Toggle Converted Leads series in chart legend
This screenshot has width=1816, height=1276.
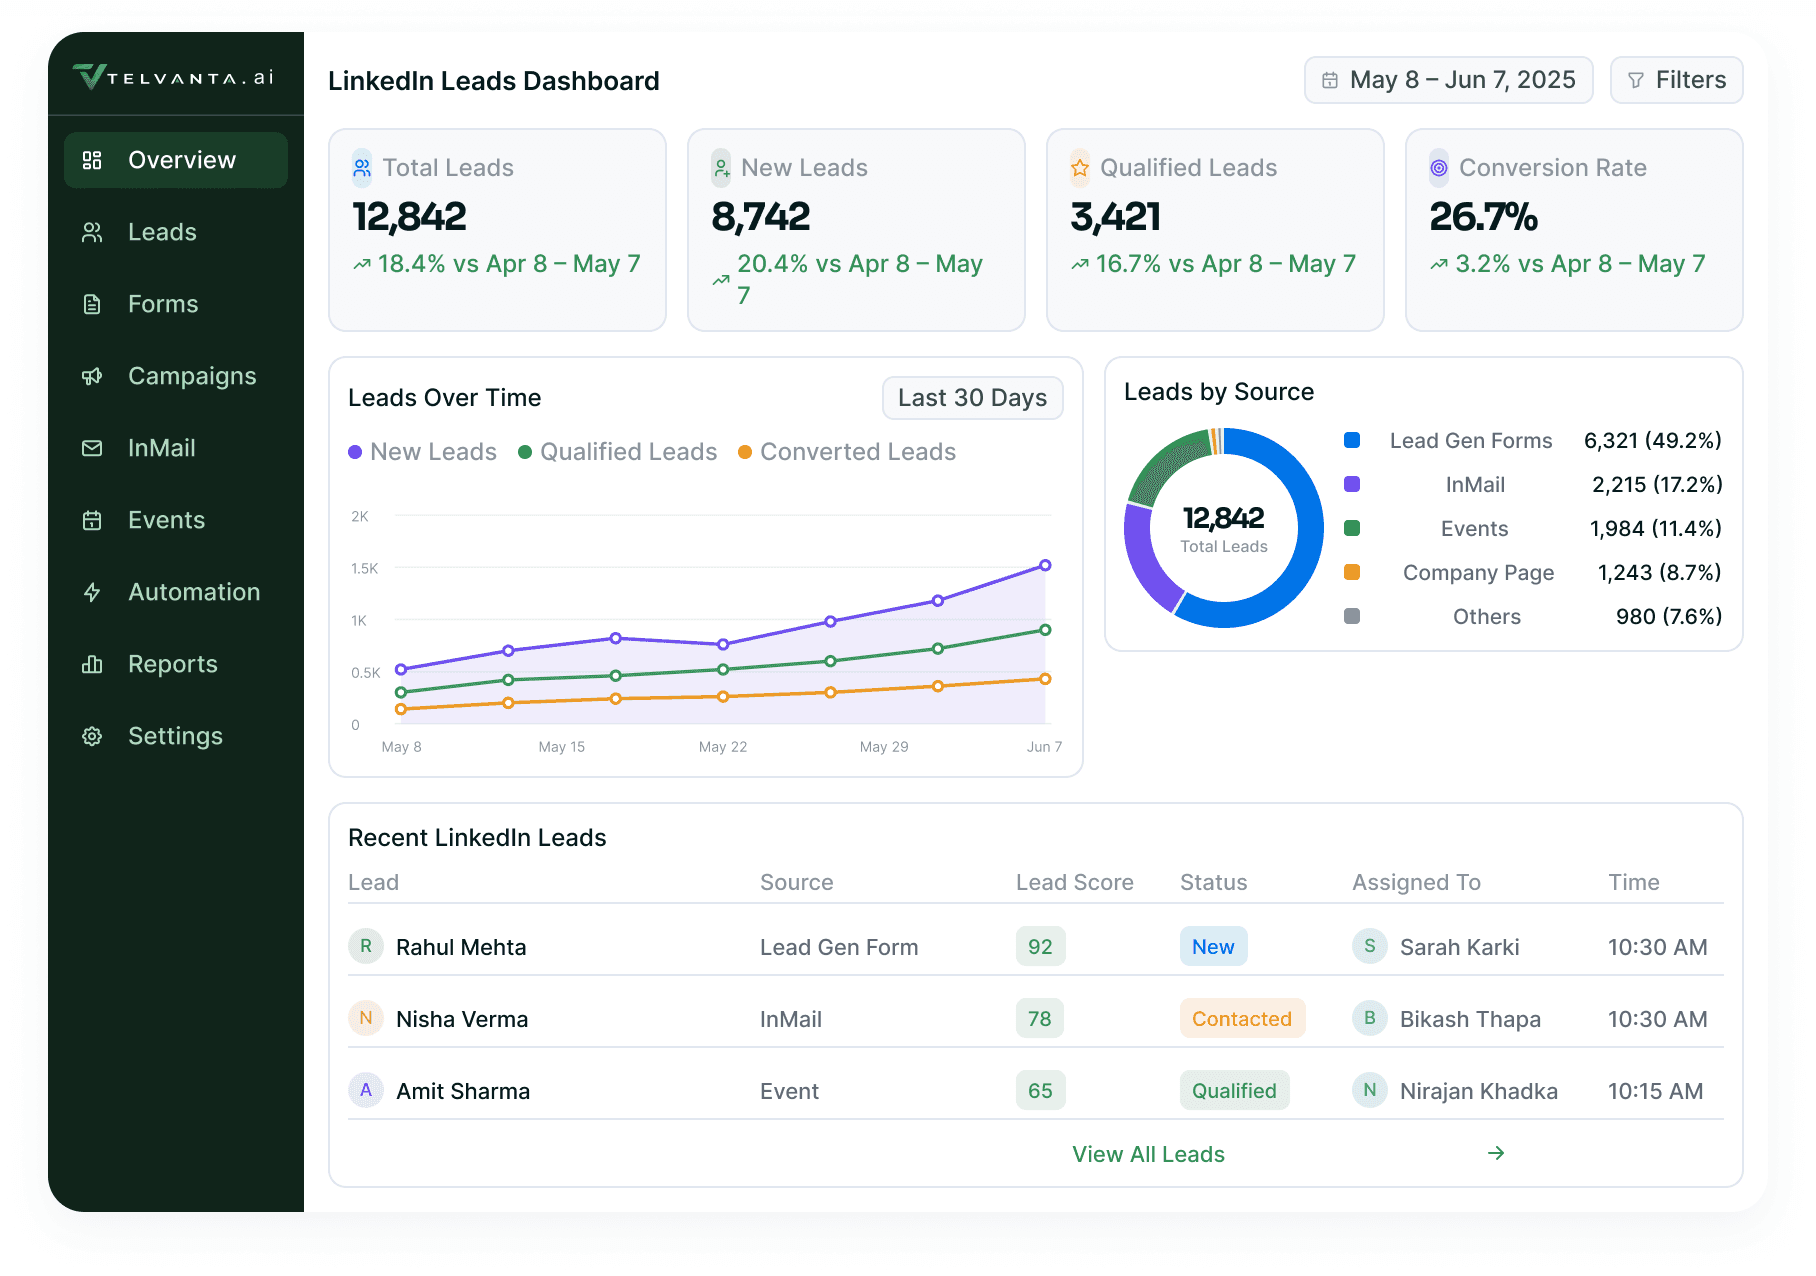coord(847,452)
